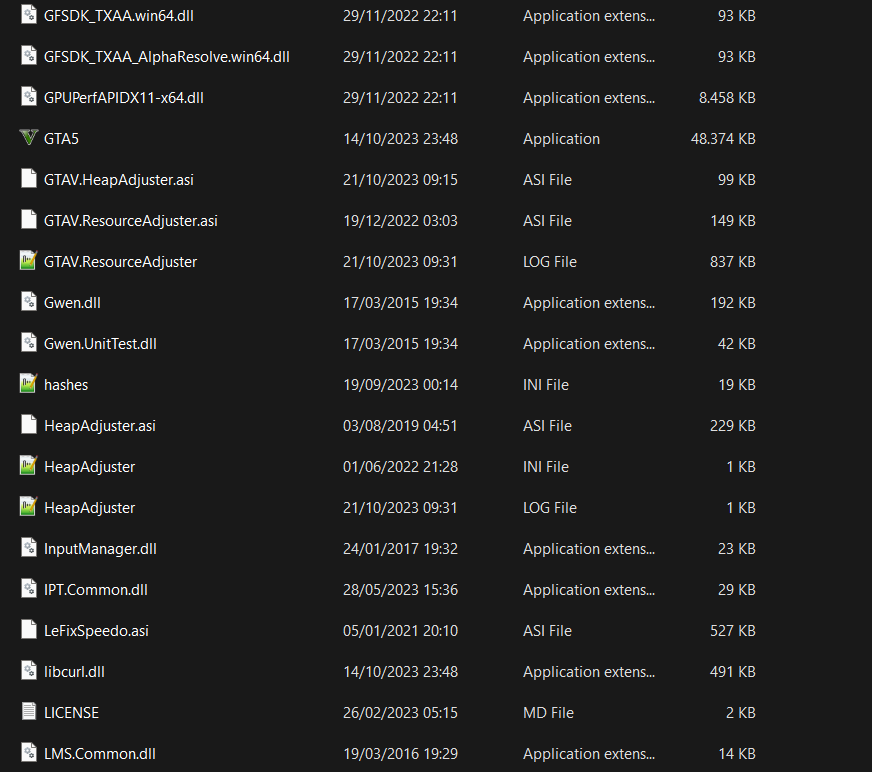
Task: Click the Gwen.dll file icon
Action: (x=28, y=303)
